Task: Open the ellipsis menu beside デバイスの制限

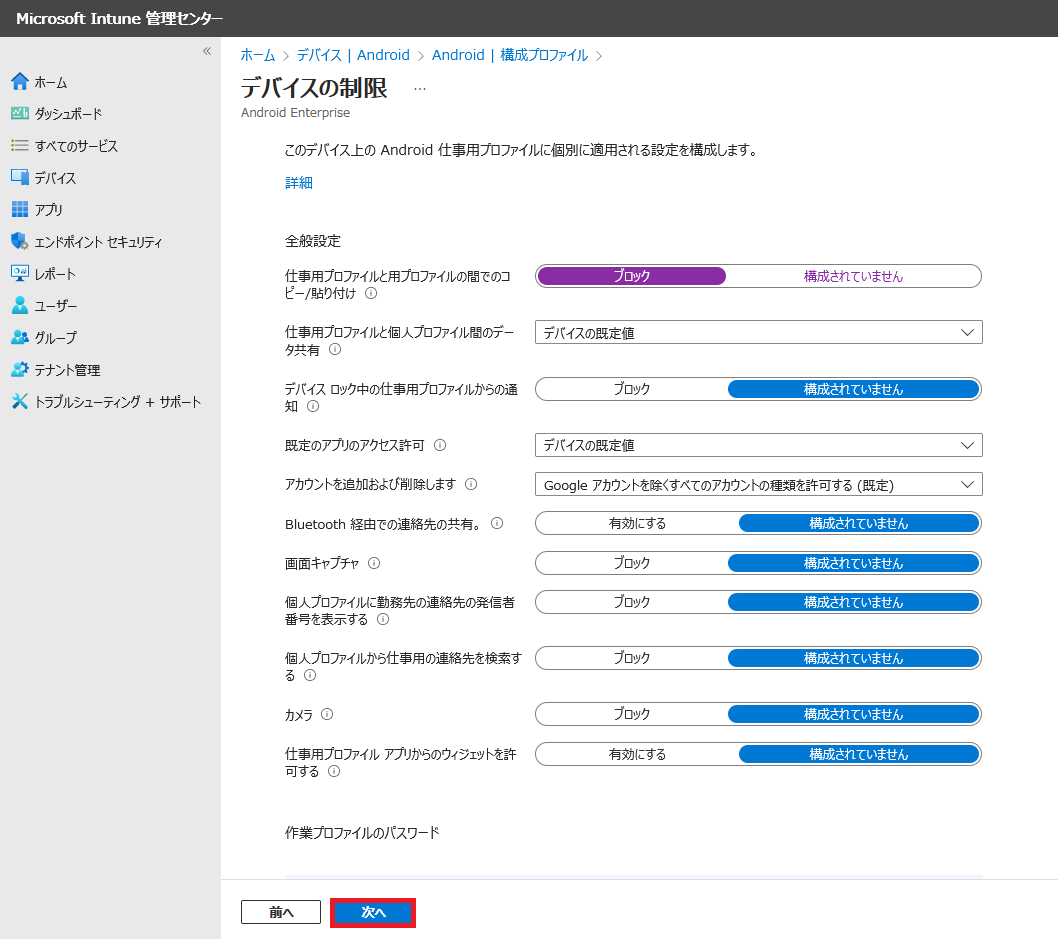Action: tap(420, 88)
